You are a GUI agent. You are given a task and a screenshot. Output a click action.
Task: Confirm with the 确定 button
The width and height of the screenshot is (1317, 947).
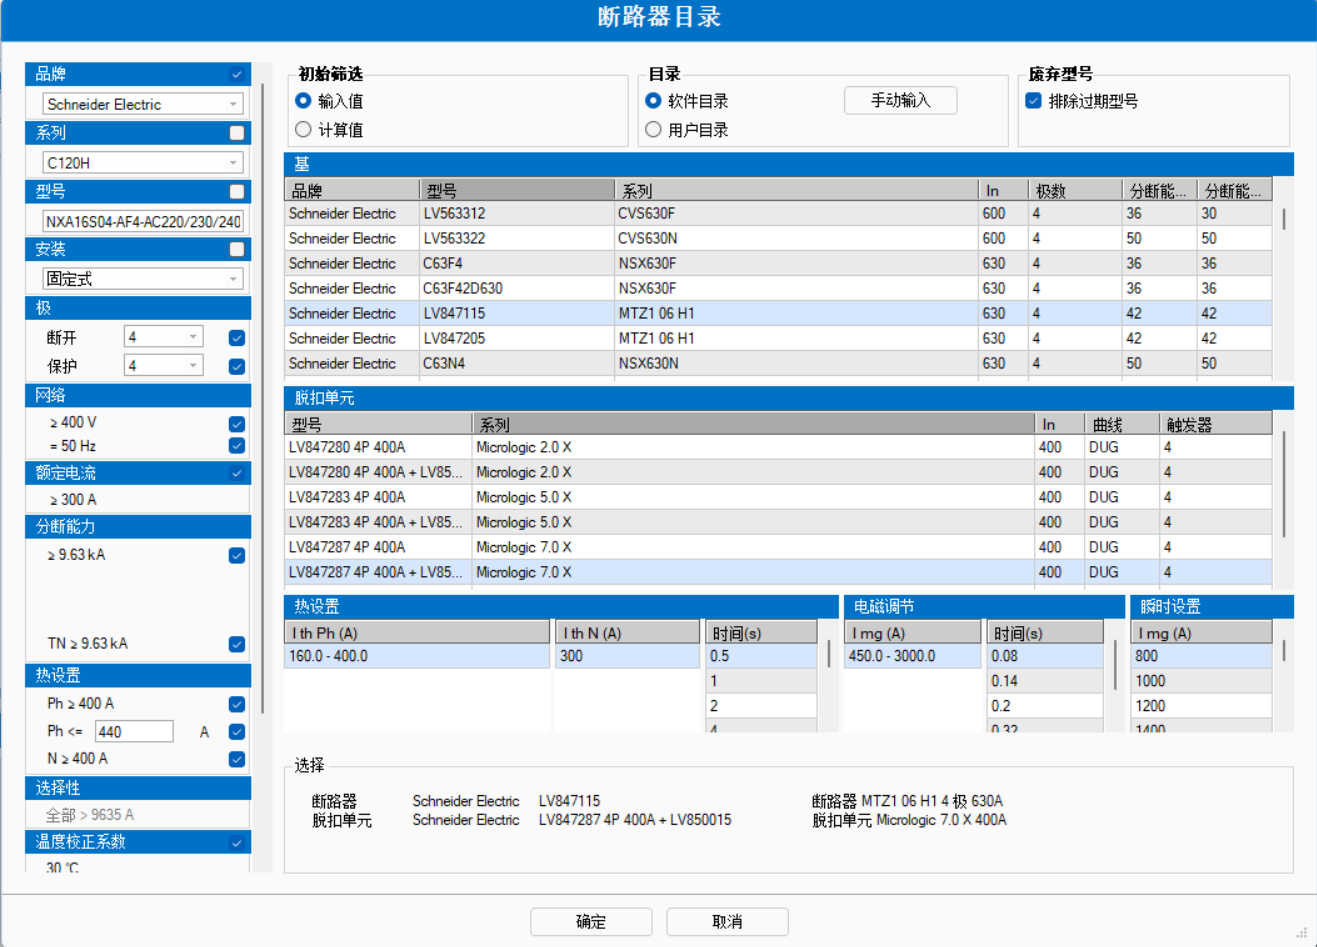click(x=591, y=922)
